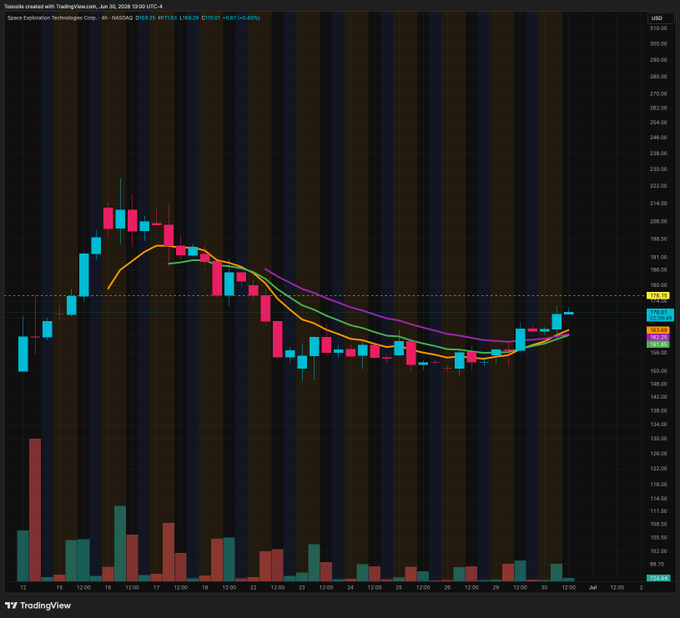680x618 pixels.
Task: Click the 156.00 price axis value
Action: [x=658, y=353]
